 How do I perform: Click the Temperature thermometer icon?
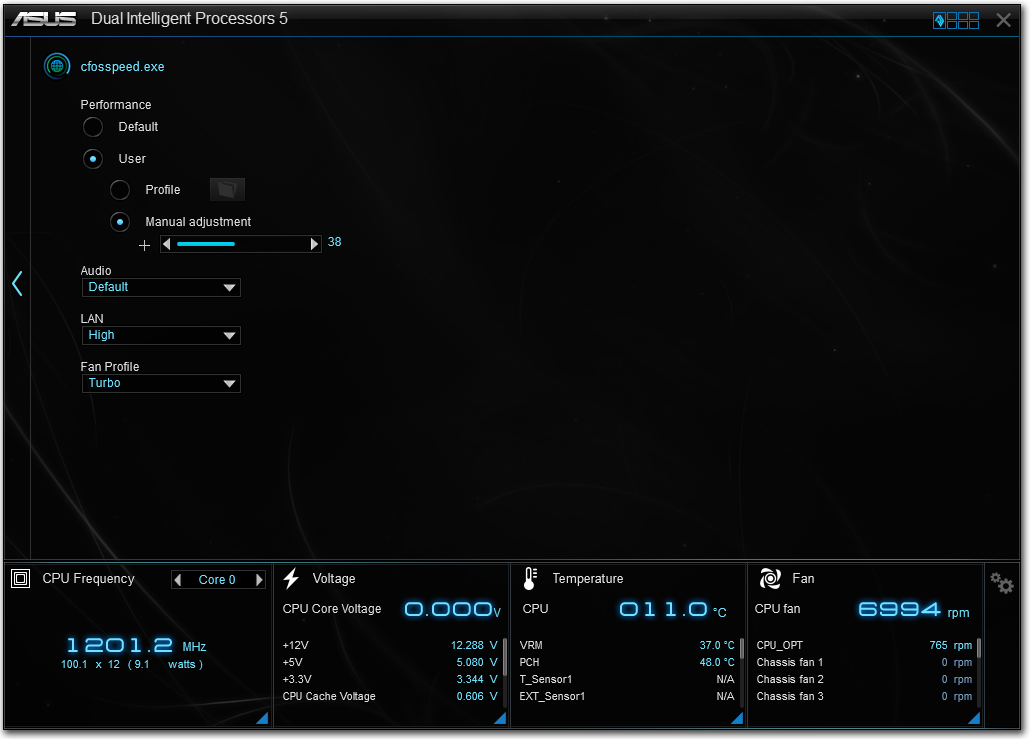[530, 579]
